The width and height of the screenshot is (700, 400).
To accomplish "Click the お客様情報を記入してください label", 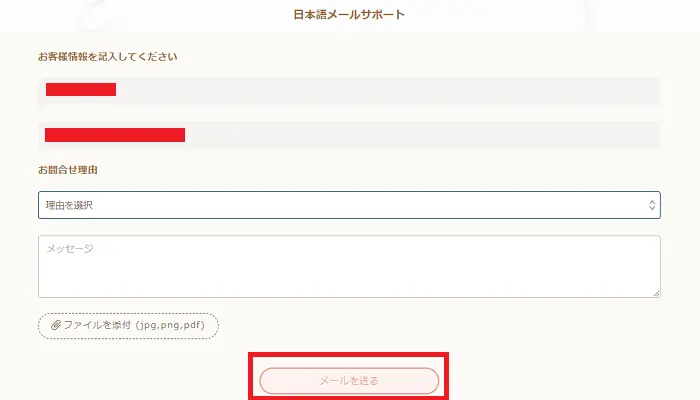I will tap(108, 57).
